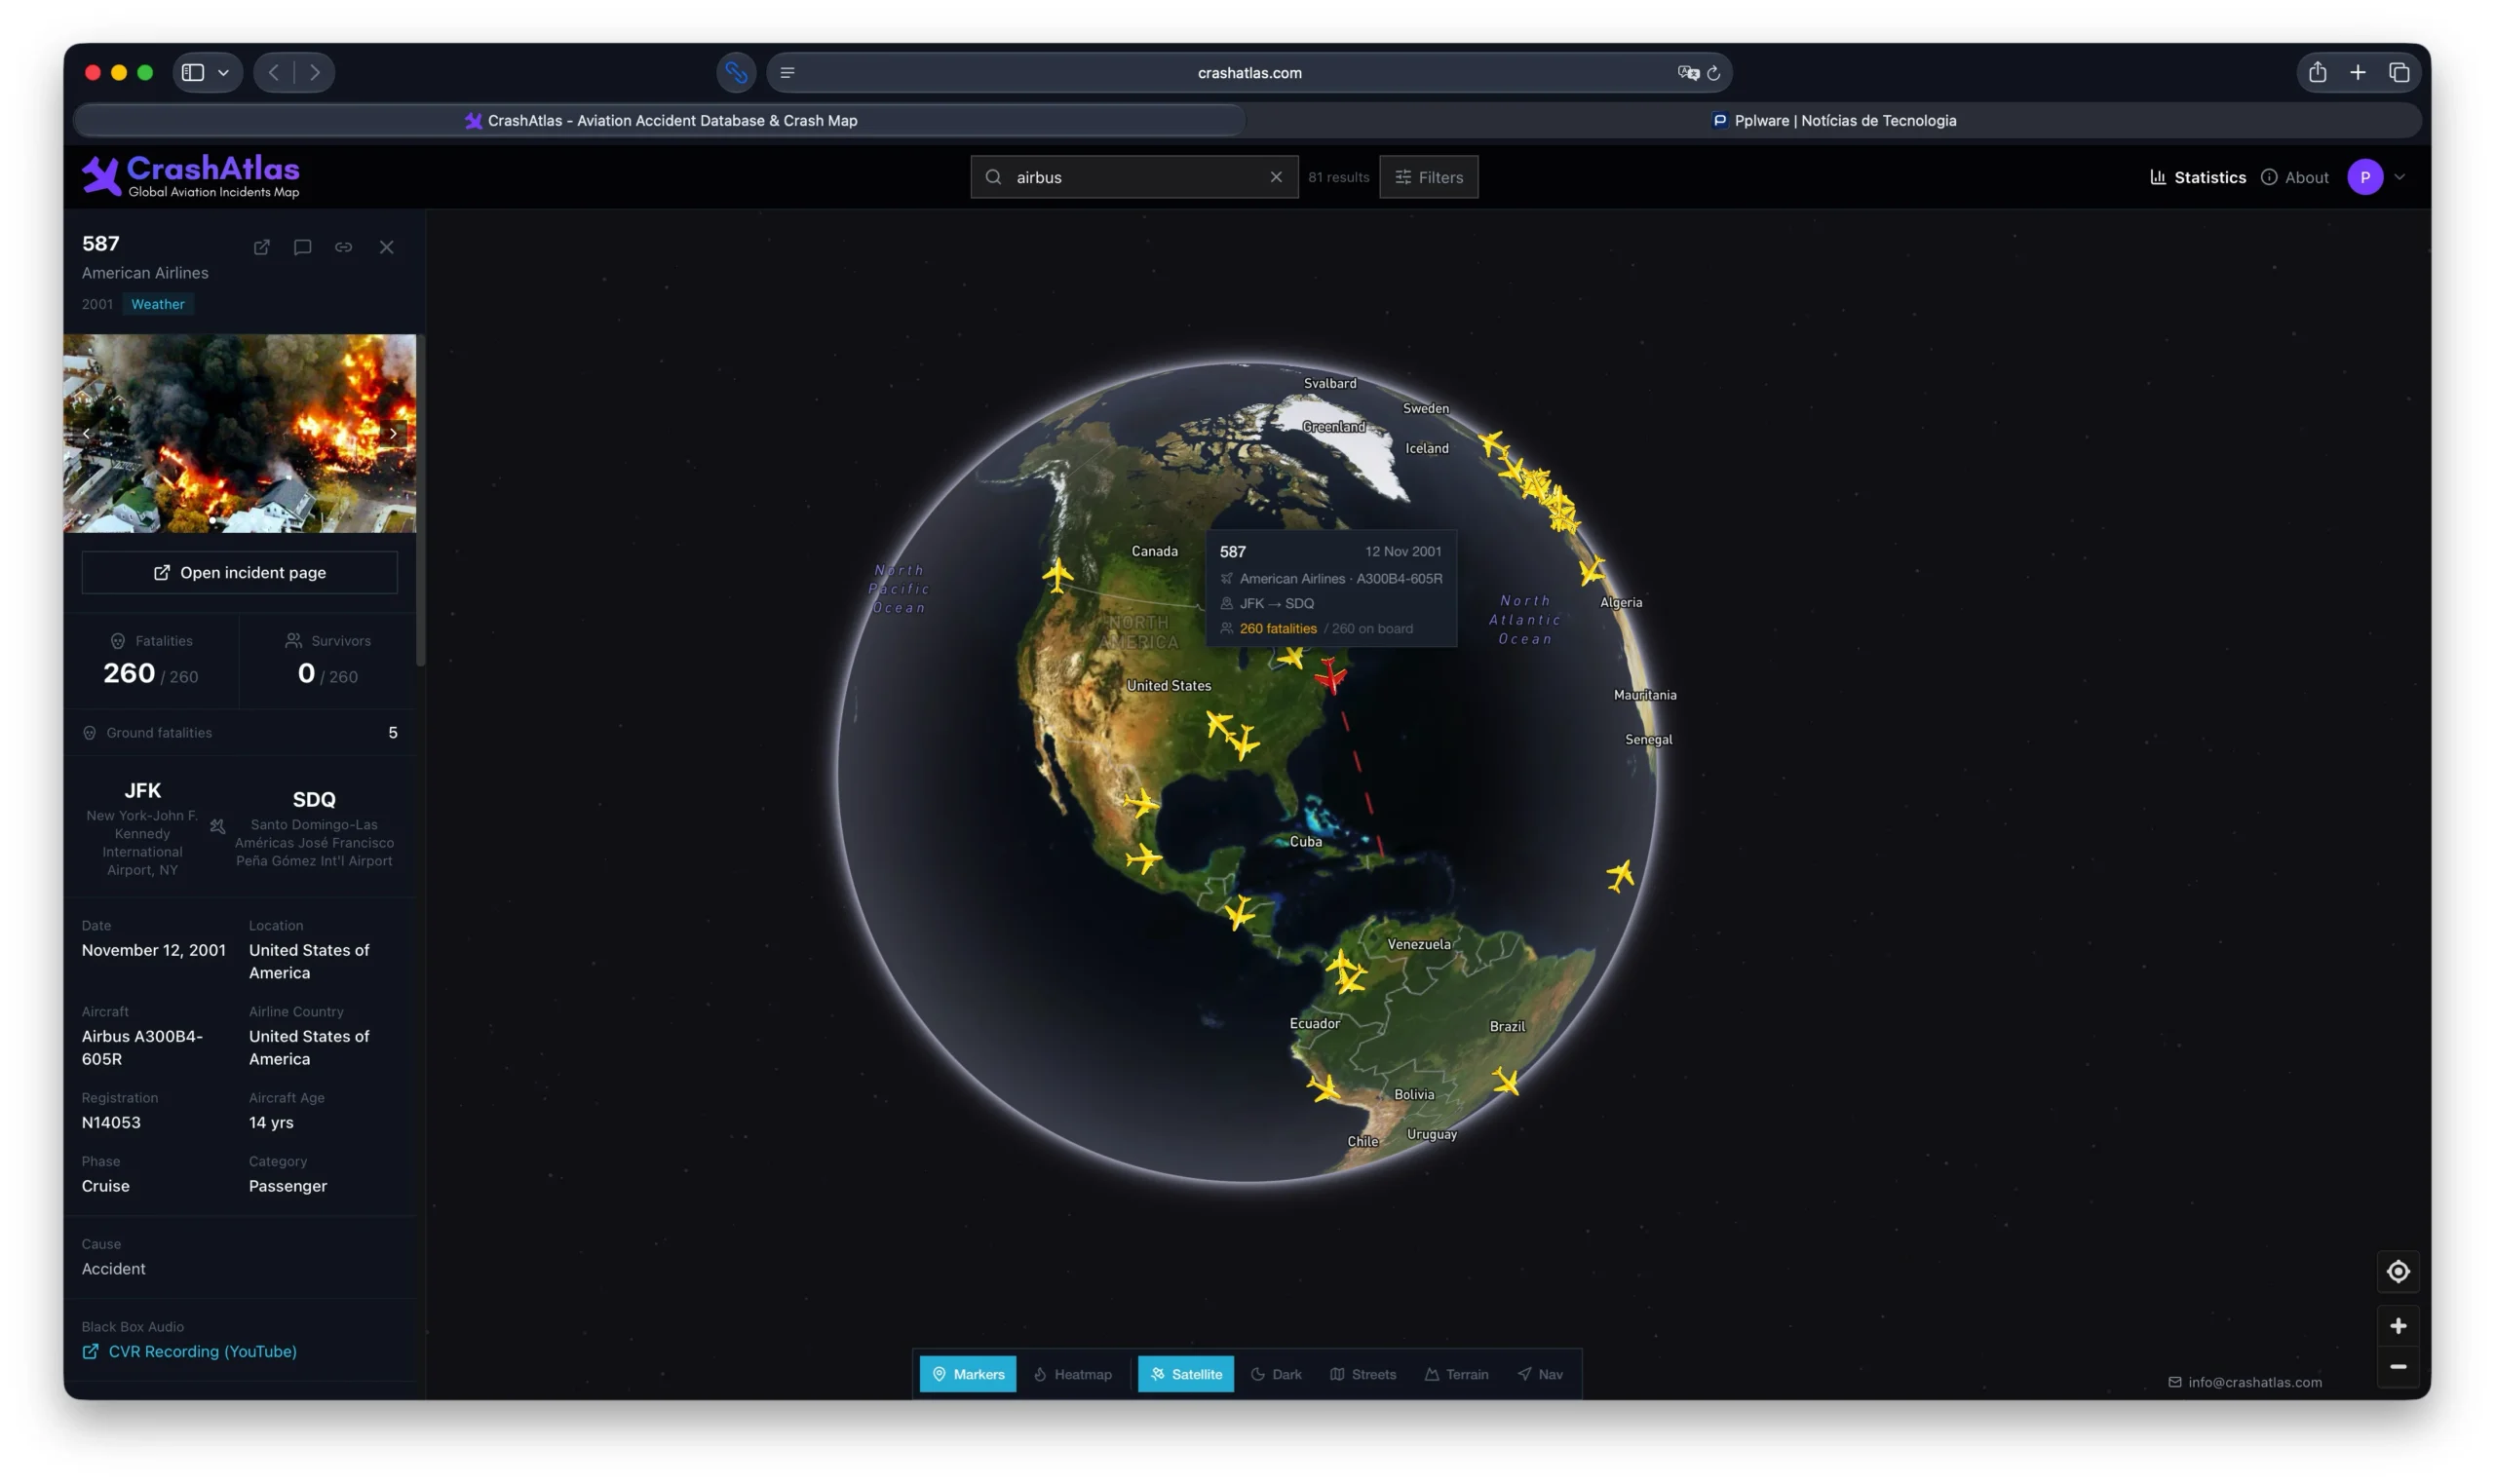Click the 587 map tooltip card
The image size is (2495, 1484).
pos(1331,589)
